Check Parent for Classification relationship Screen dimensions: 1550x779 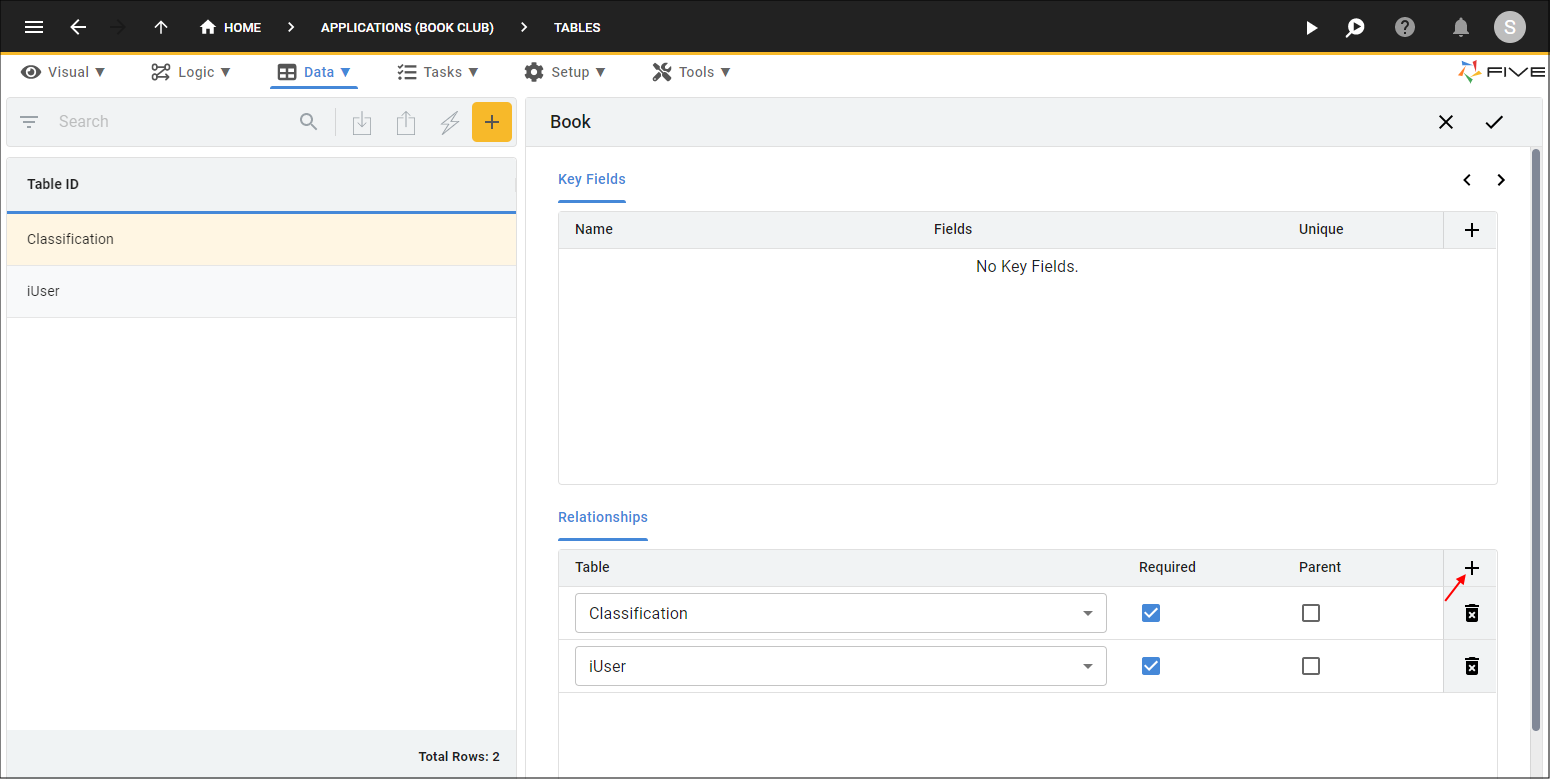coord(1311,613)
